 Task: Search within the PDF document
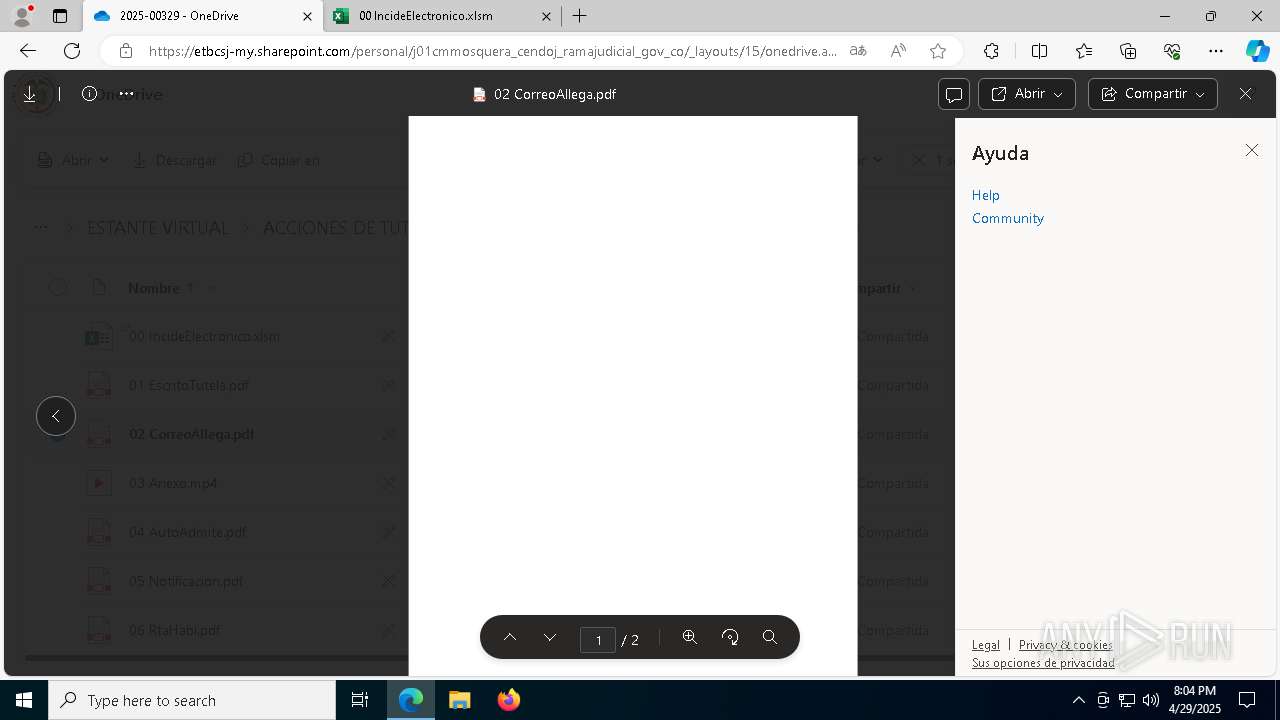click(x=770, y=638)
